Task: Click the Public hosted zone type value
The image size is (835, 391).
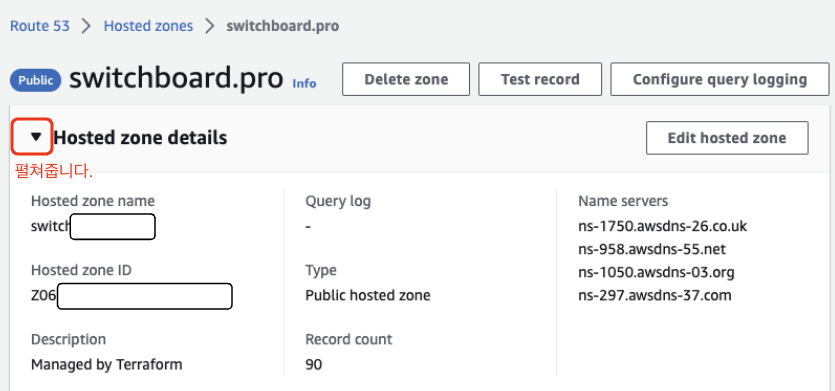Action: pos(367,295)
